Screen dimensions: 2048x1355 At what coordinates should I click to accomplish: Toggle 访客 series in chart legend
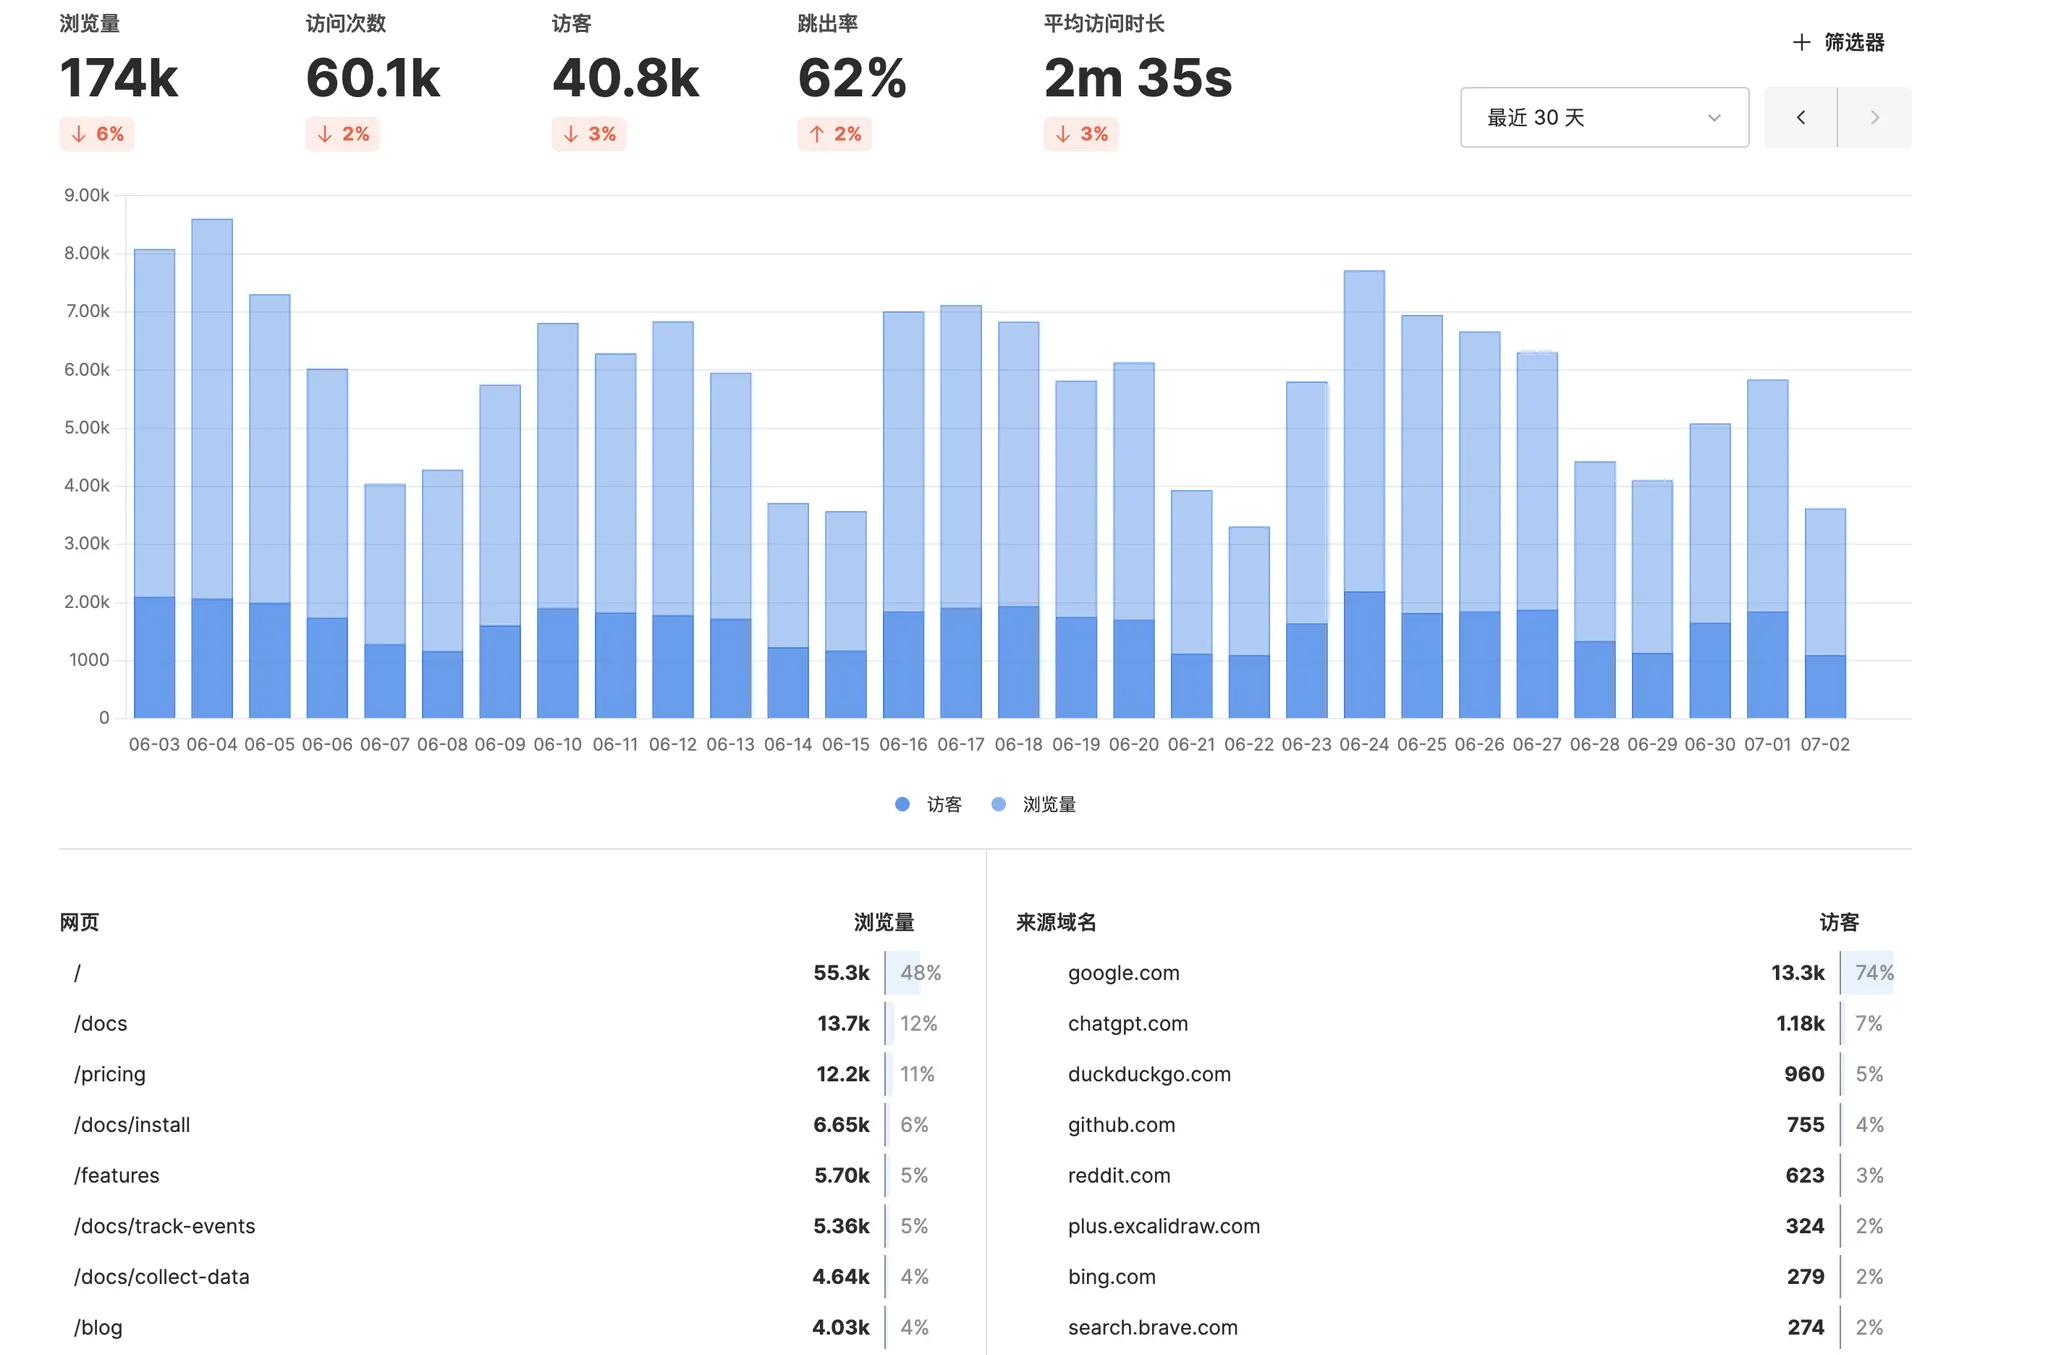tap(943, 804)
